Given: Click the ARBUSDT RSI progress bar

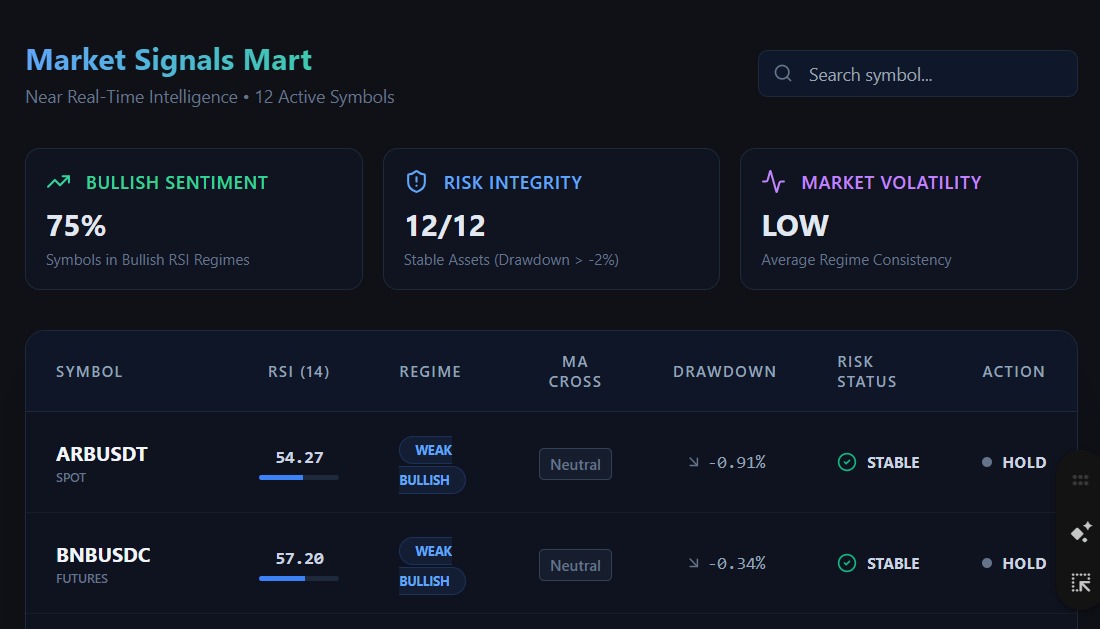Looking at the screenshot, I should 299,478.
